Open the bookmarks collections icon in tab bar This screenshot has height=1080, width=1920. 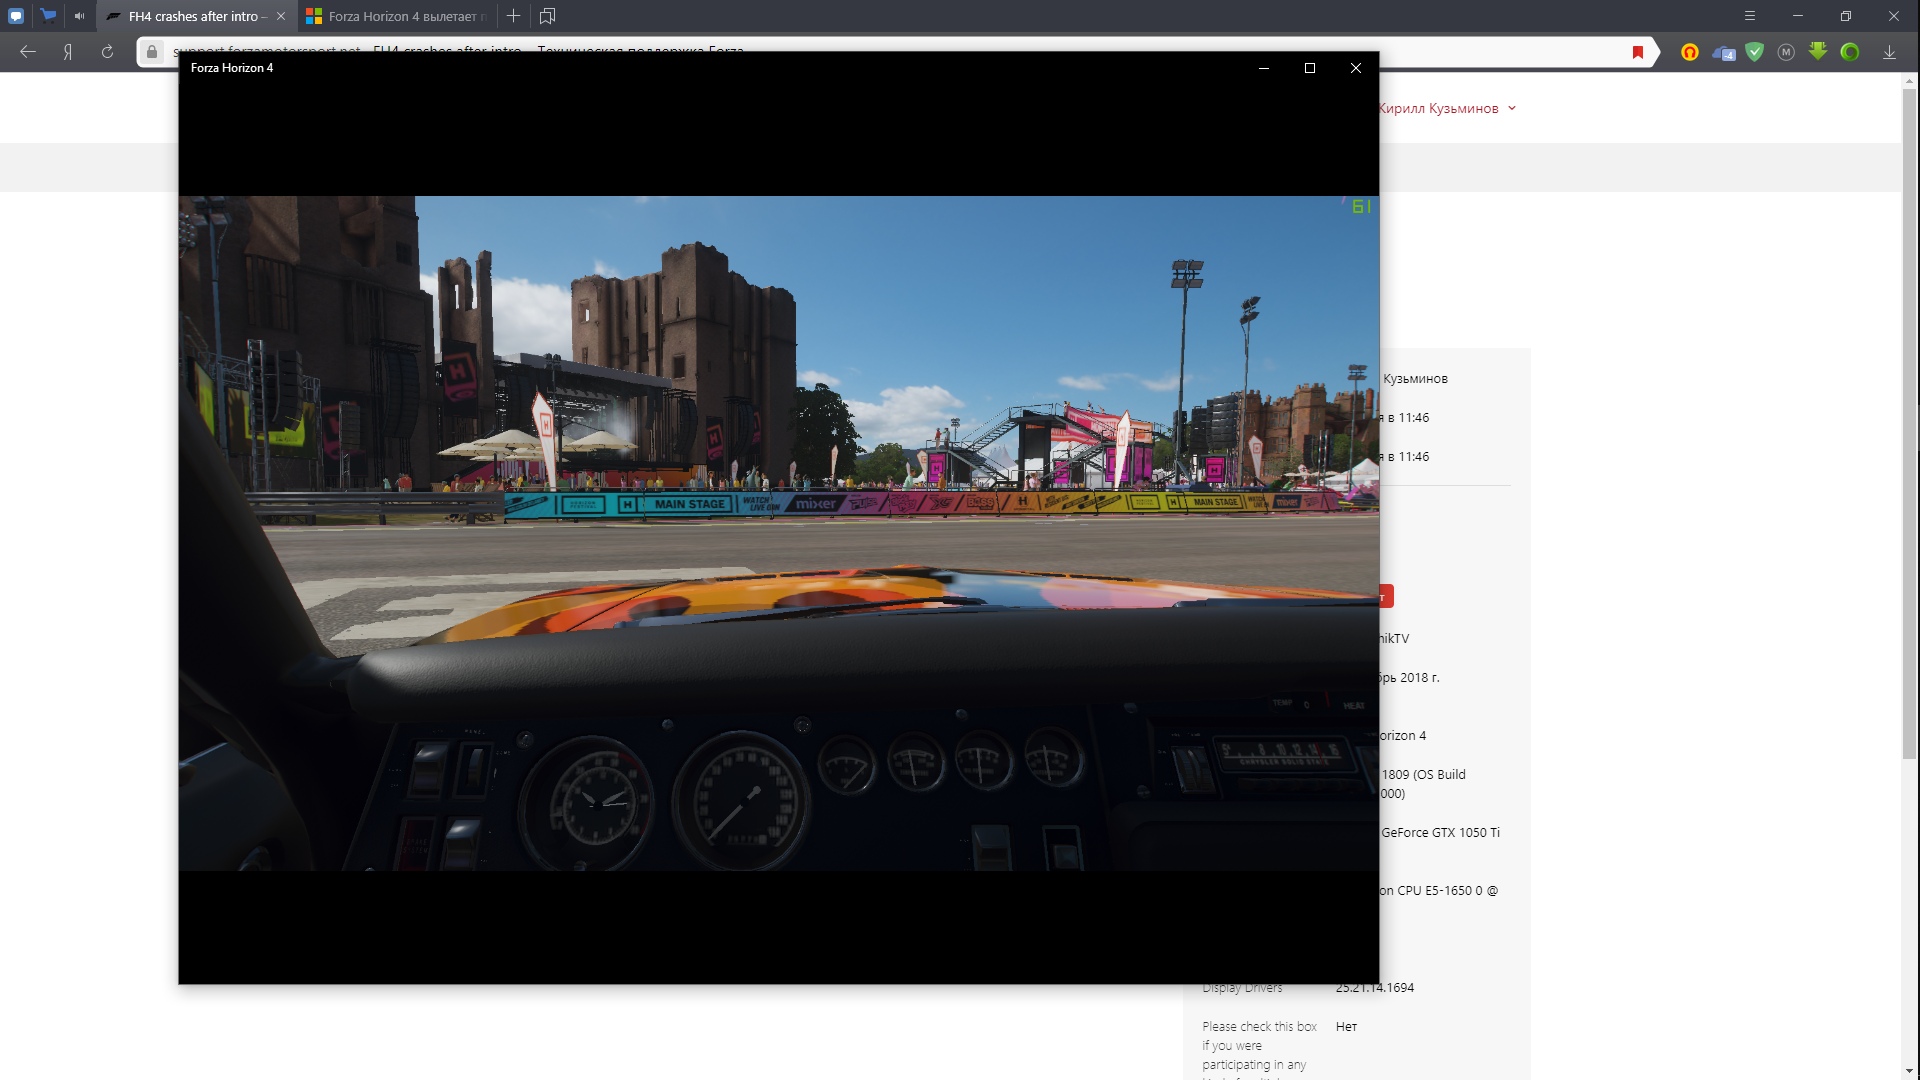(547, 16)
